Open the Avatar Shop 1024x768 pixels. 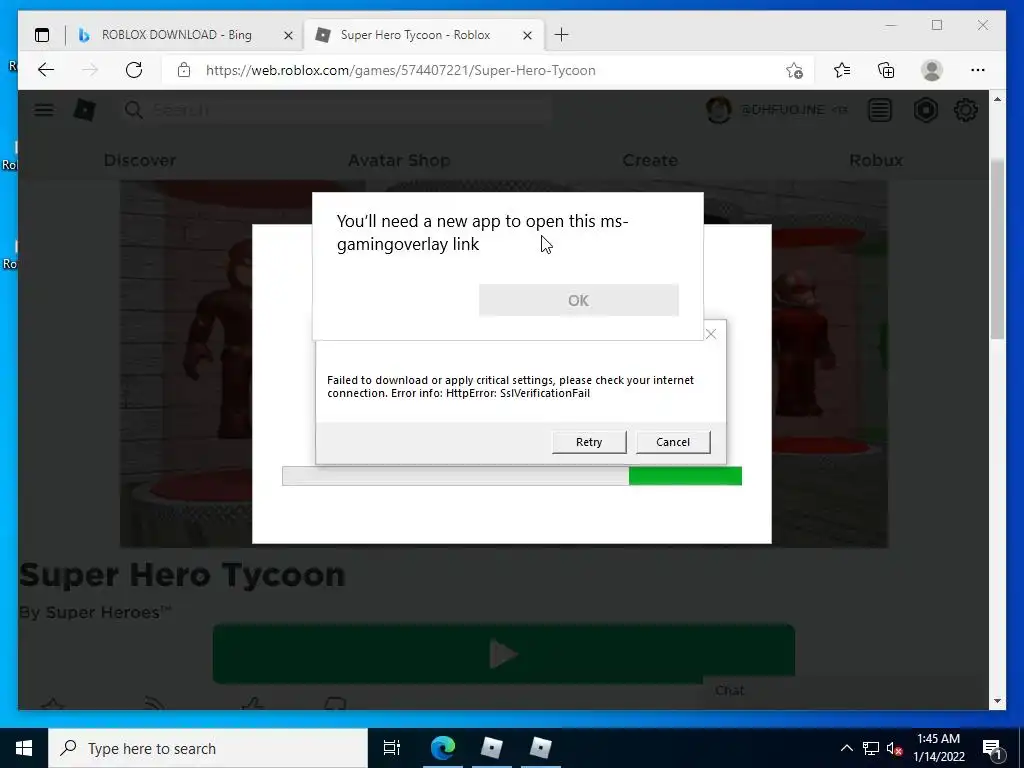[x=399, y=160]
